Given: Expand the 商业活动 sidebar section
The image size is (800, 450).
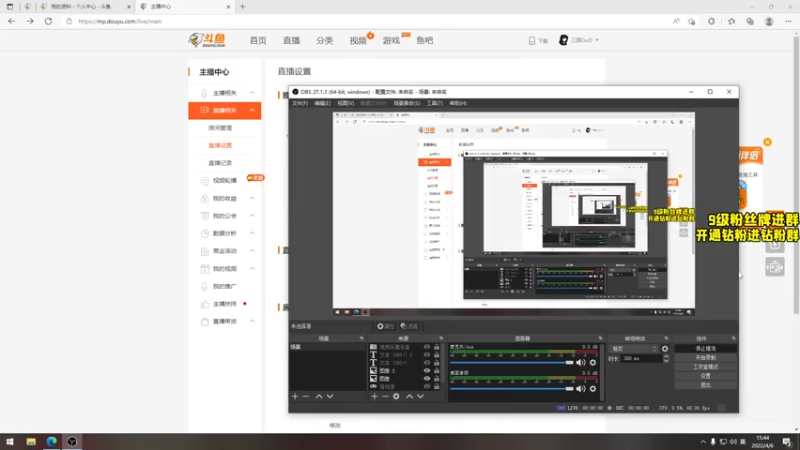Looking at the screenshot, I should (x=252, y=251).
